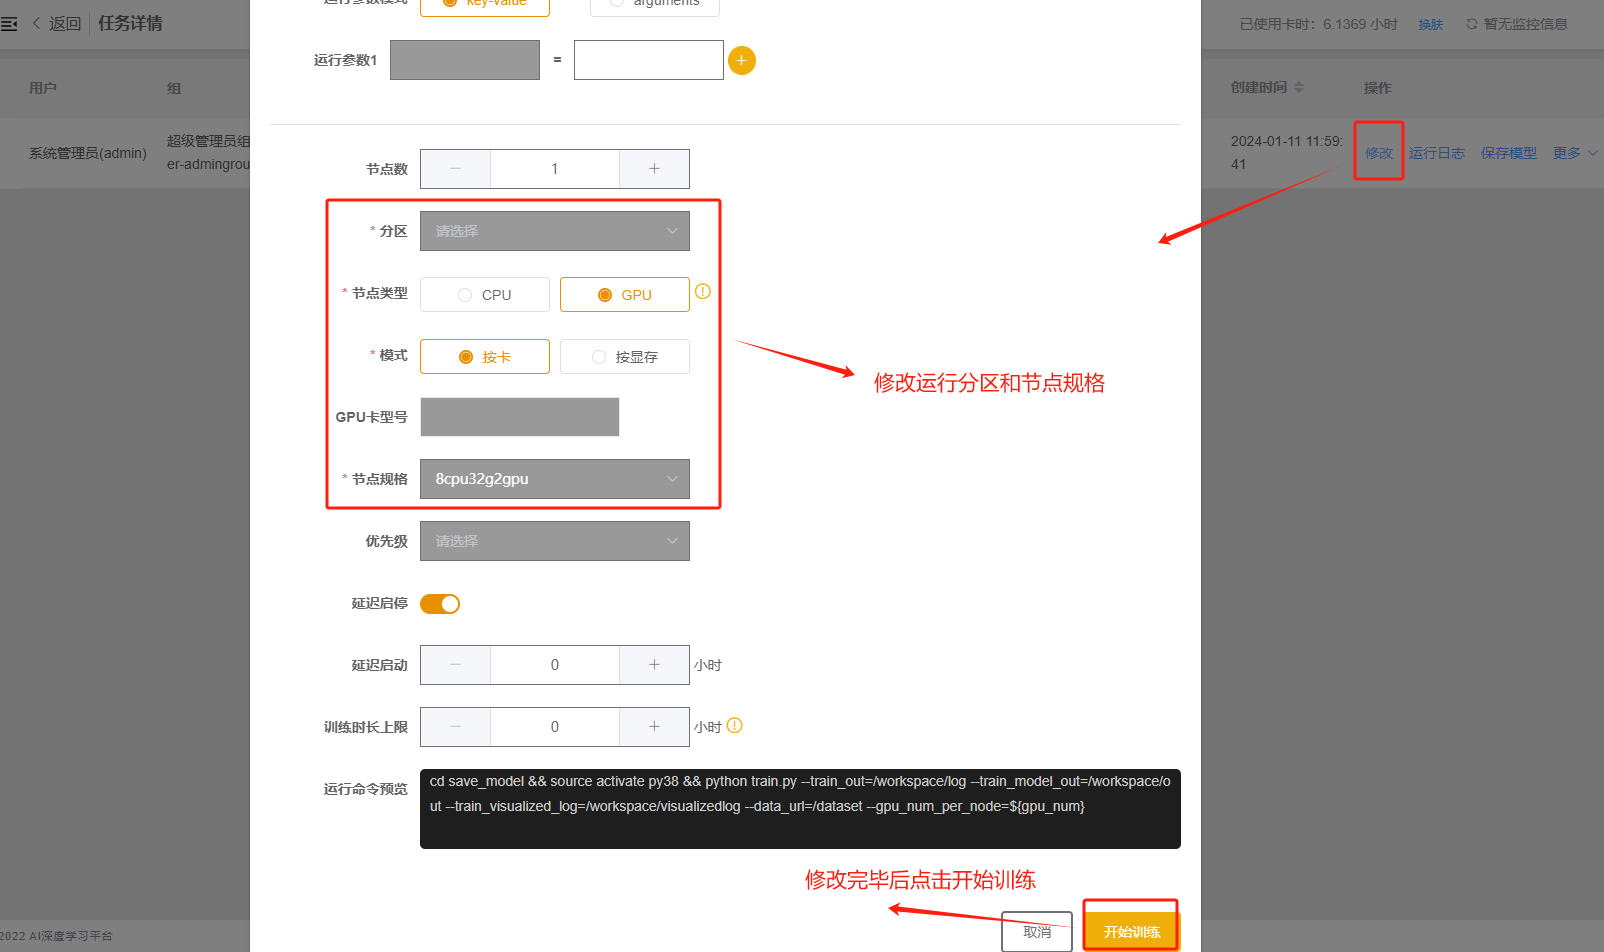The width and height of the screenshot is (1604, 952).
Task: Click info icon next to training duration limit
Action: point(734,726)
